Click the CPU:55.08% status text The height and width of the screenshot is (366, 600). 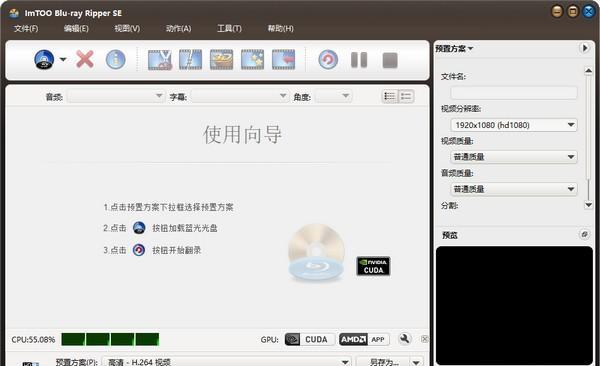[x=33, y=340]
